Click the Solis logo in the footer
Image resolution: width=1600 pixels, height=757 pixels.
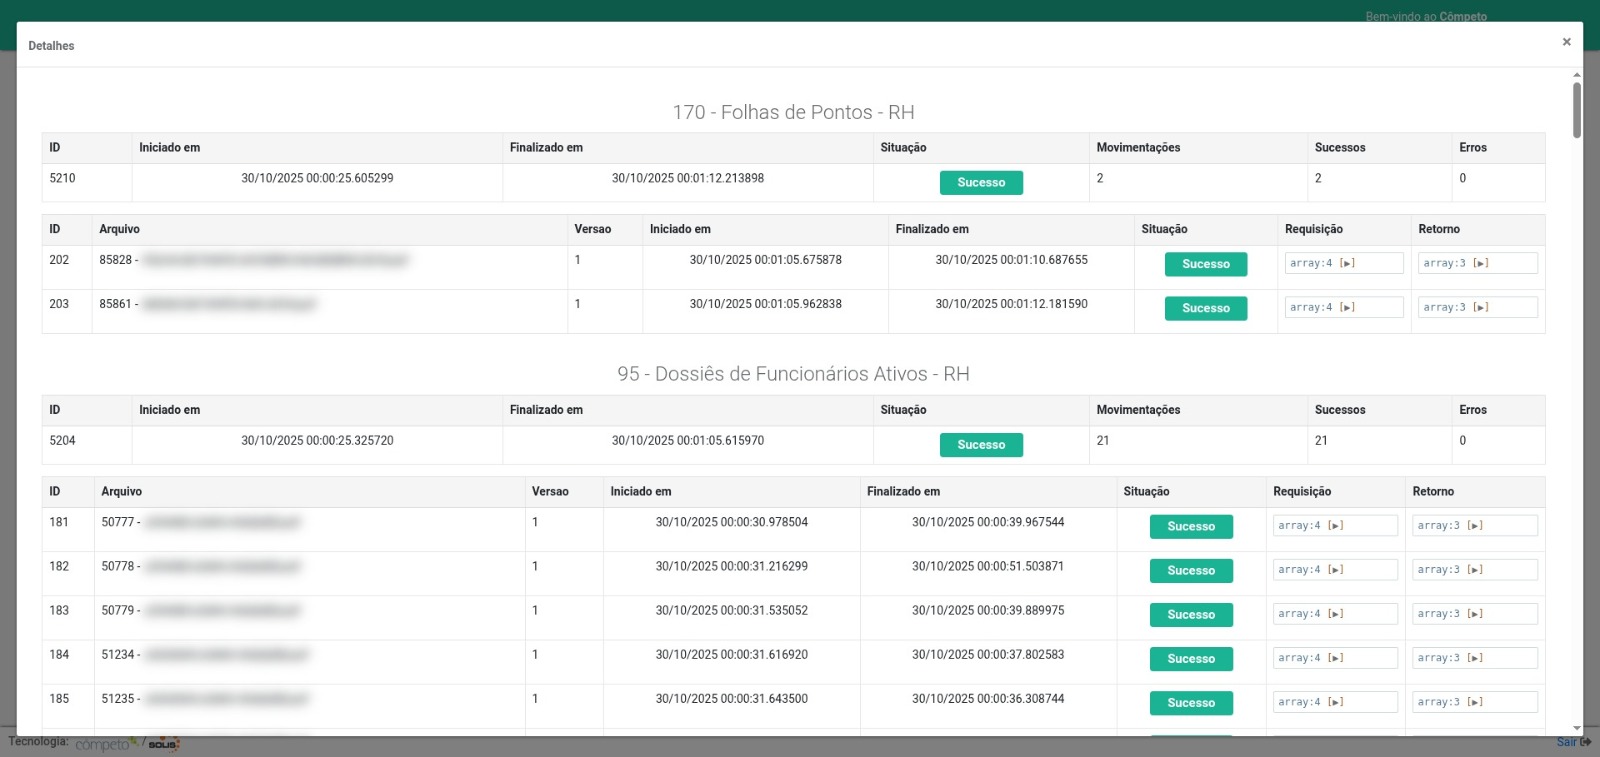coord(163,744)
